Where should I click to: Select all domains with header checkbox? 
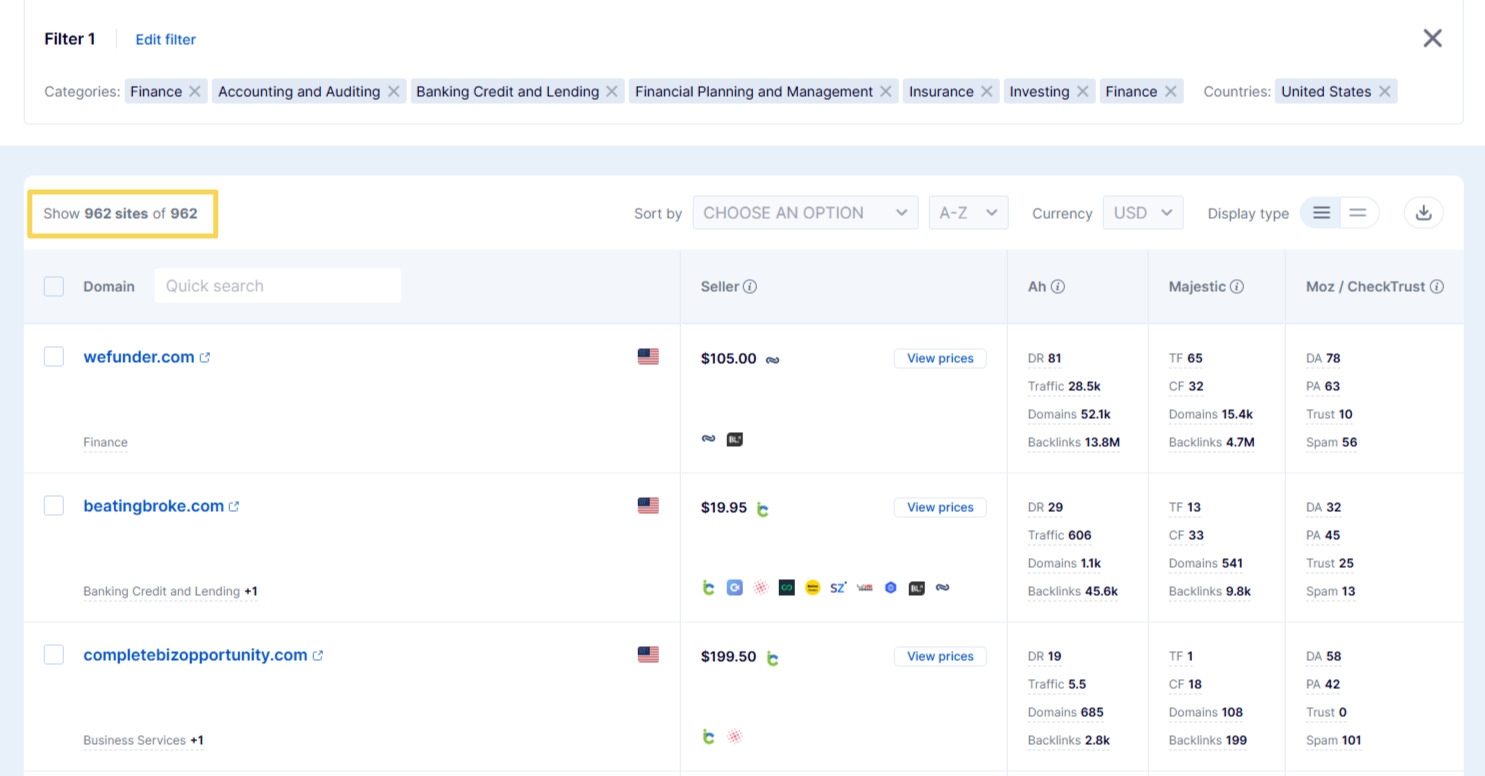(x=54, y=287)
